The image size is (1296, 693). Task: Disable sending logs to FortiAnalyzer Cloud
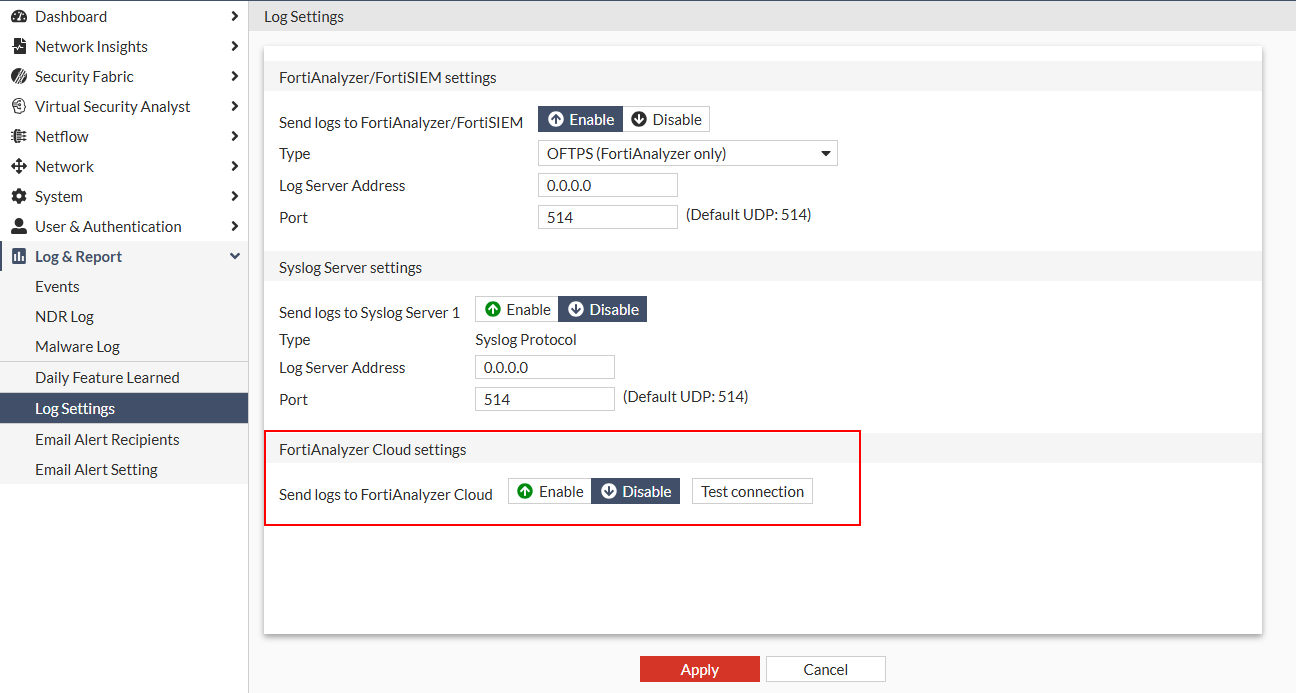(x=636, y=491)
